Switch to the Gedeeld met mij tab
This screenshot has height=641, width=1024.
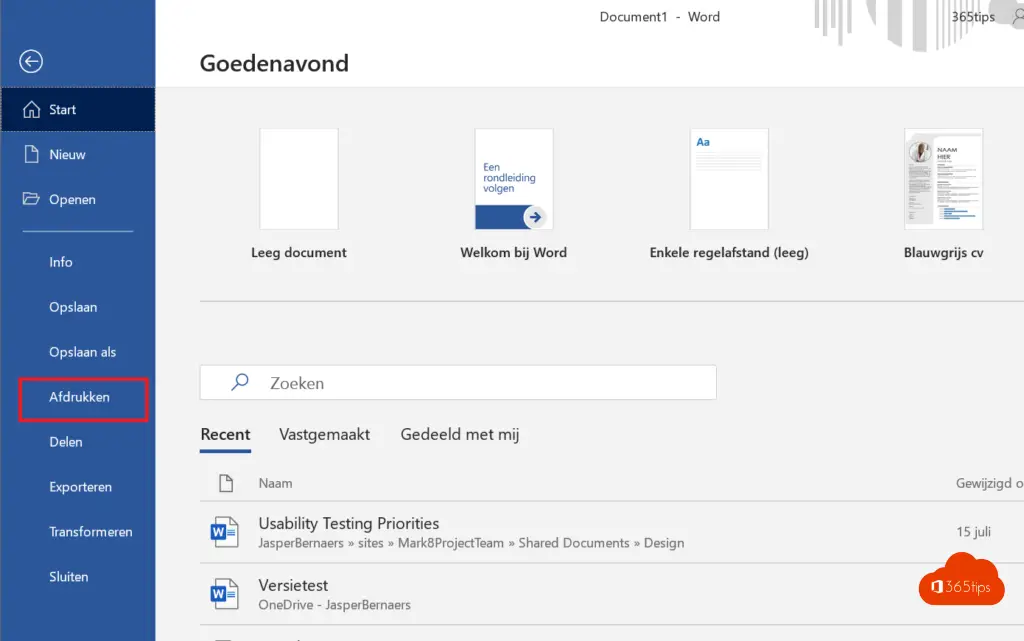(459, 434)
